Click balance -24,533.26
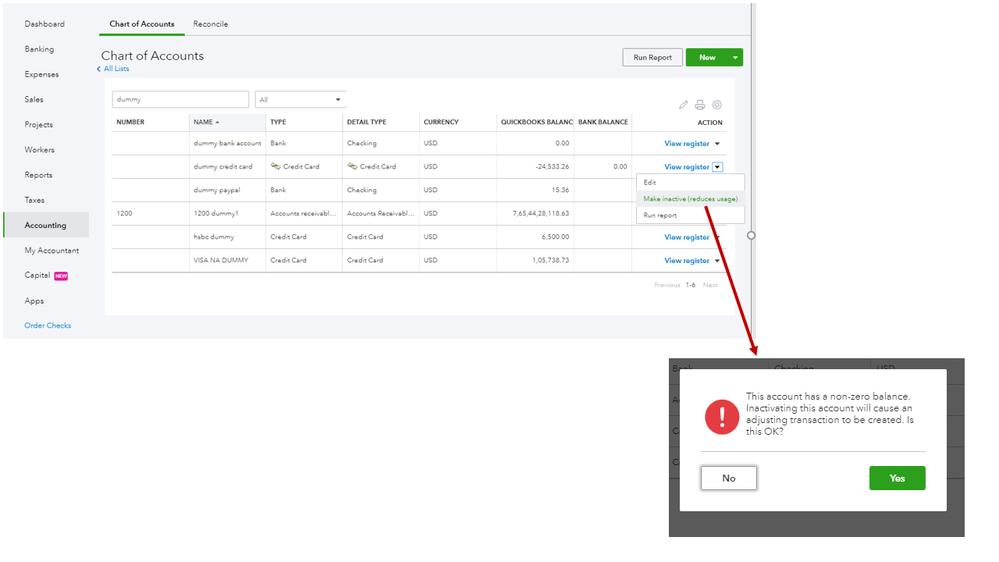Viewport: 999px width, 562px height. point(552,167)
